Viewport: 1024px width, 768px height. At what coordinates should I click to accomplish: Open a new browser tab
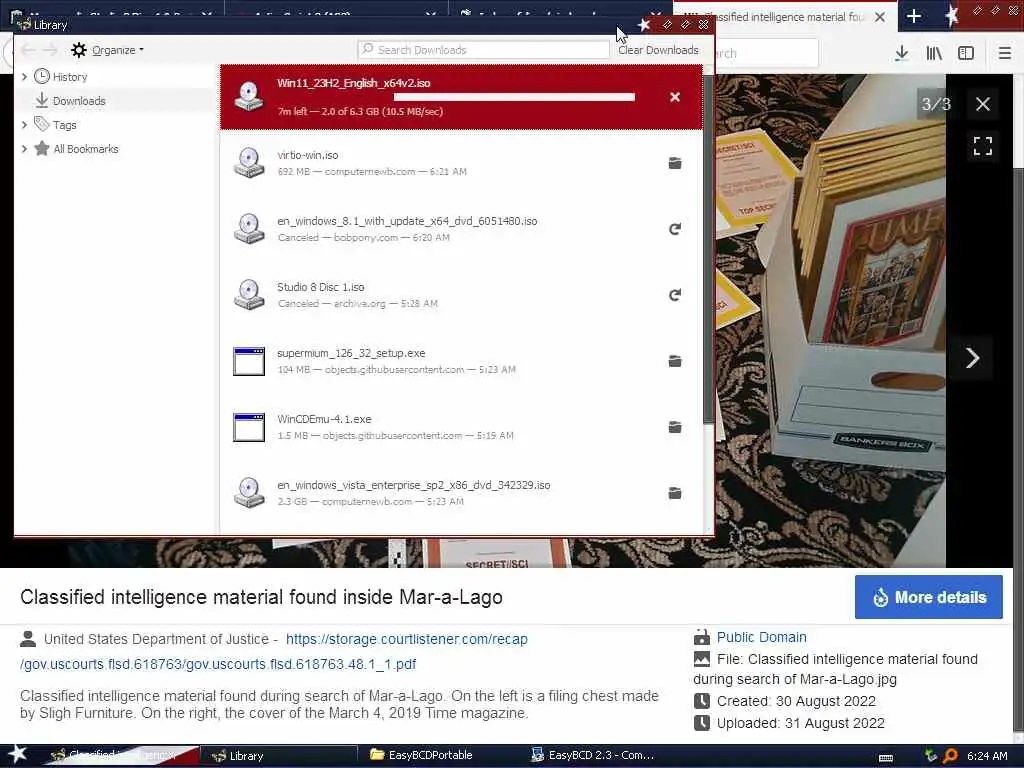pos(914,16)
